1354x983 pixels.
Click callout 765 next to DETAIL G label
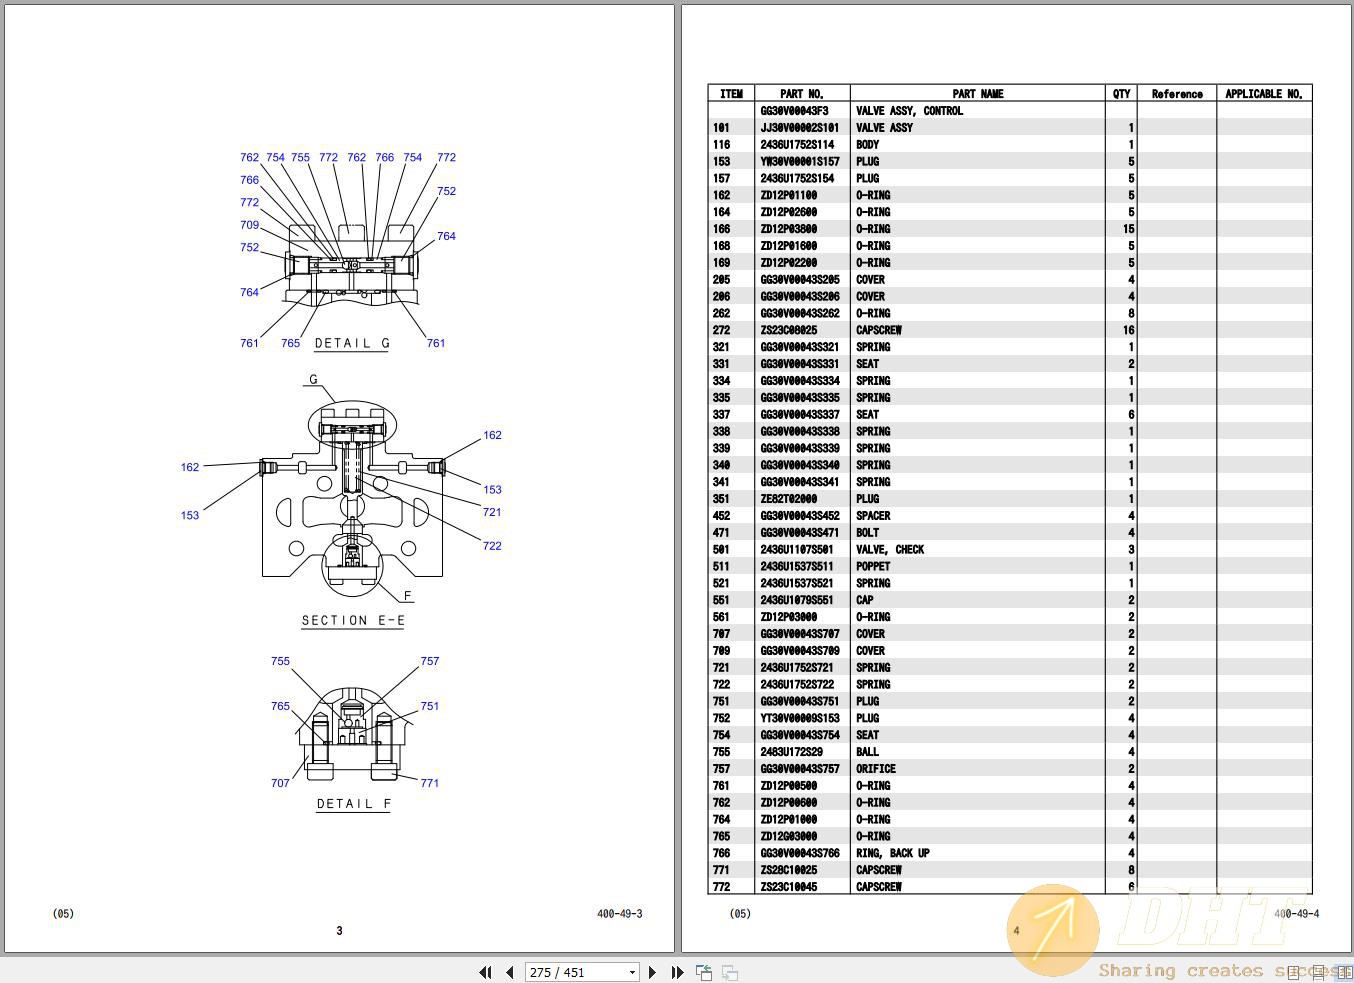[290, 343]
